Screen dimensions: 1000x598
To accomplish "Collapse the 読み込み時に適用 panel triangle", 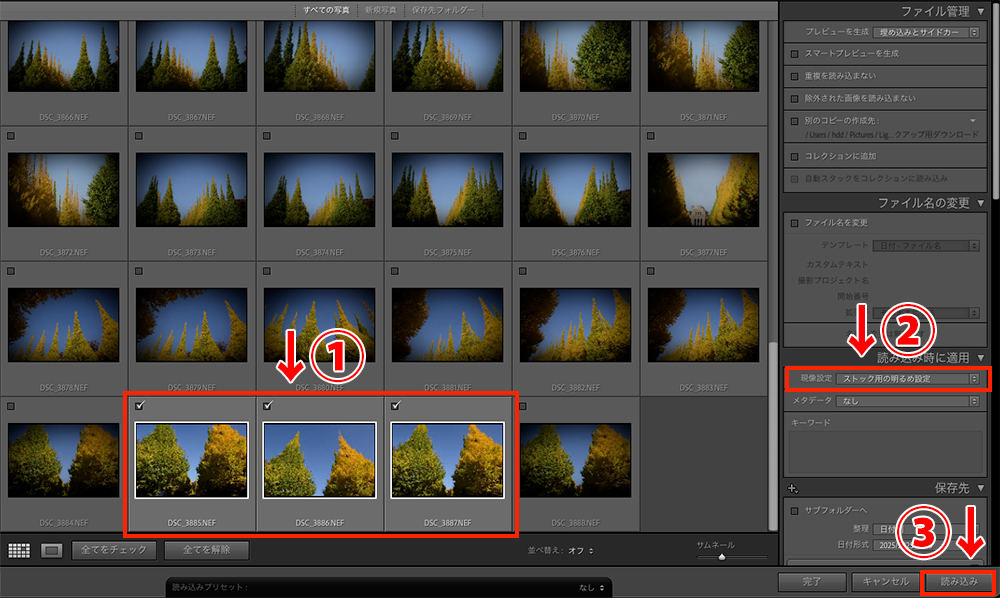I will (x=981, y=357).
